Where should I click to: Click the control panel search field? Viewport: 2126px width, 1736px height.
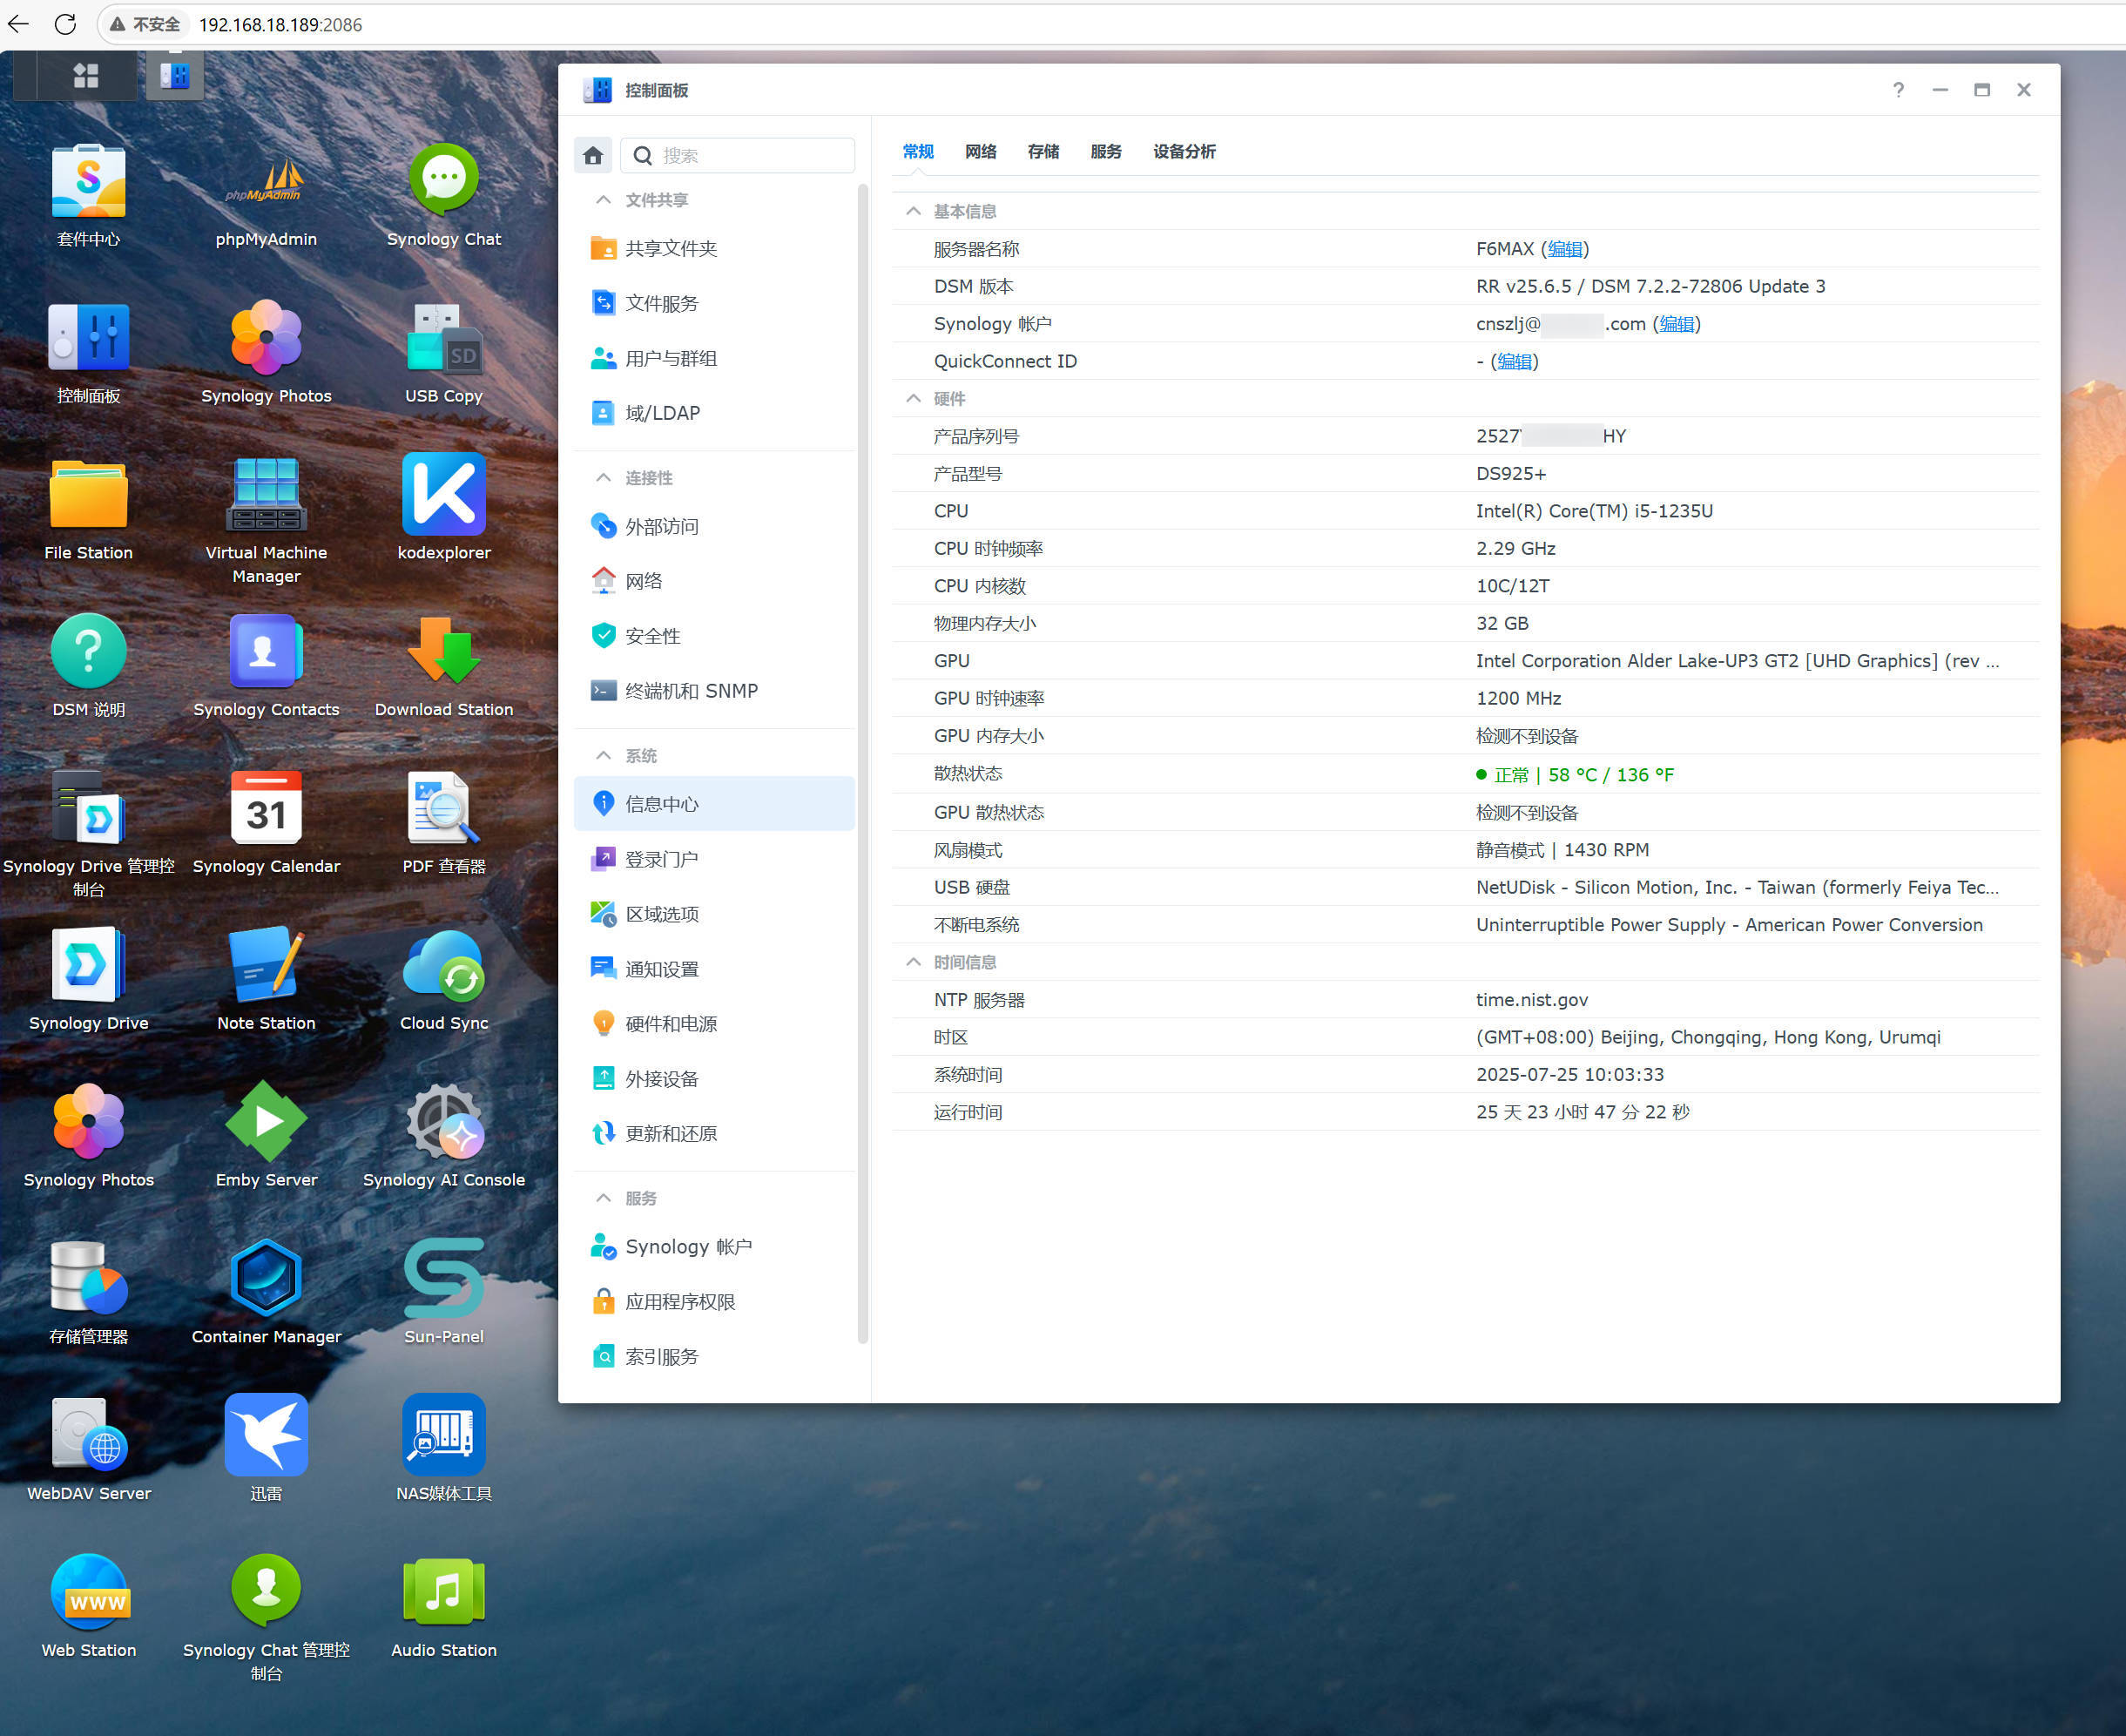click(x=738, y=155)
